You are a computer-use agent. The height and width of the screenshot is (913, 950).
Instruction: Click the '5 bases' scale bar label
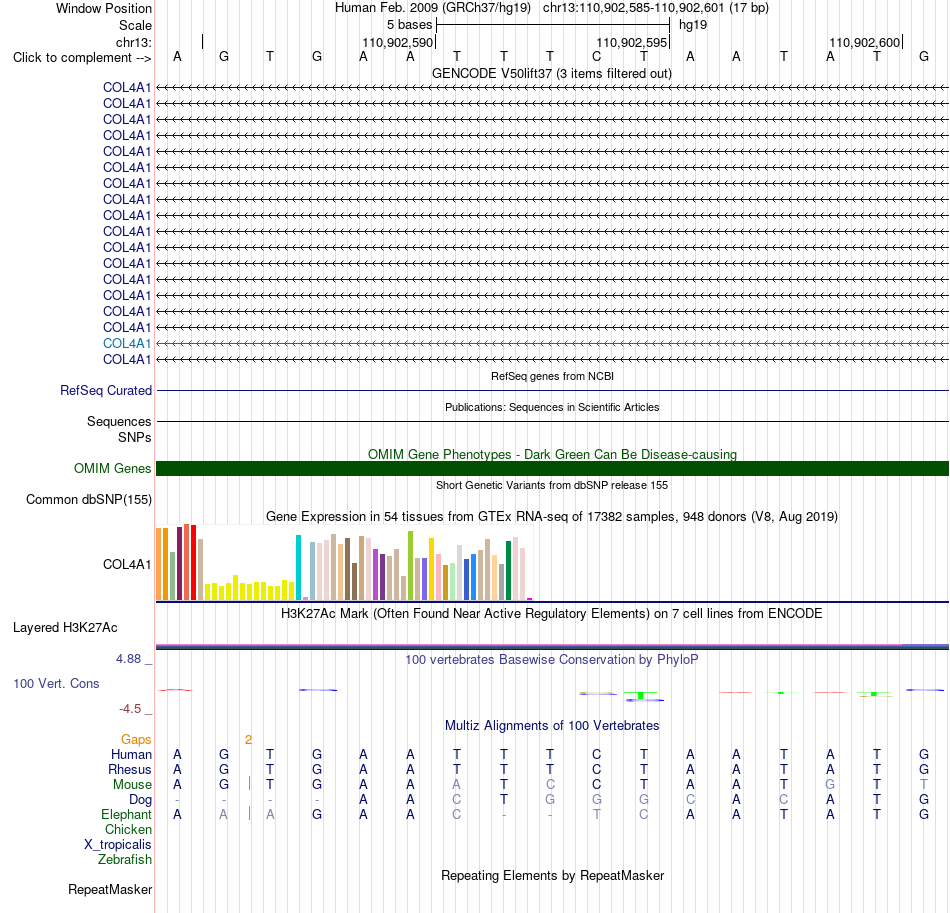click(x=410, y=25)
